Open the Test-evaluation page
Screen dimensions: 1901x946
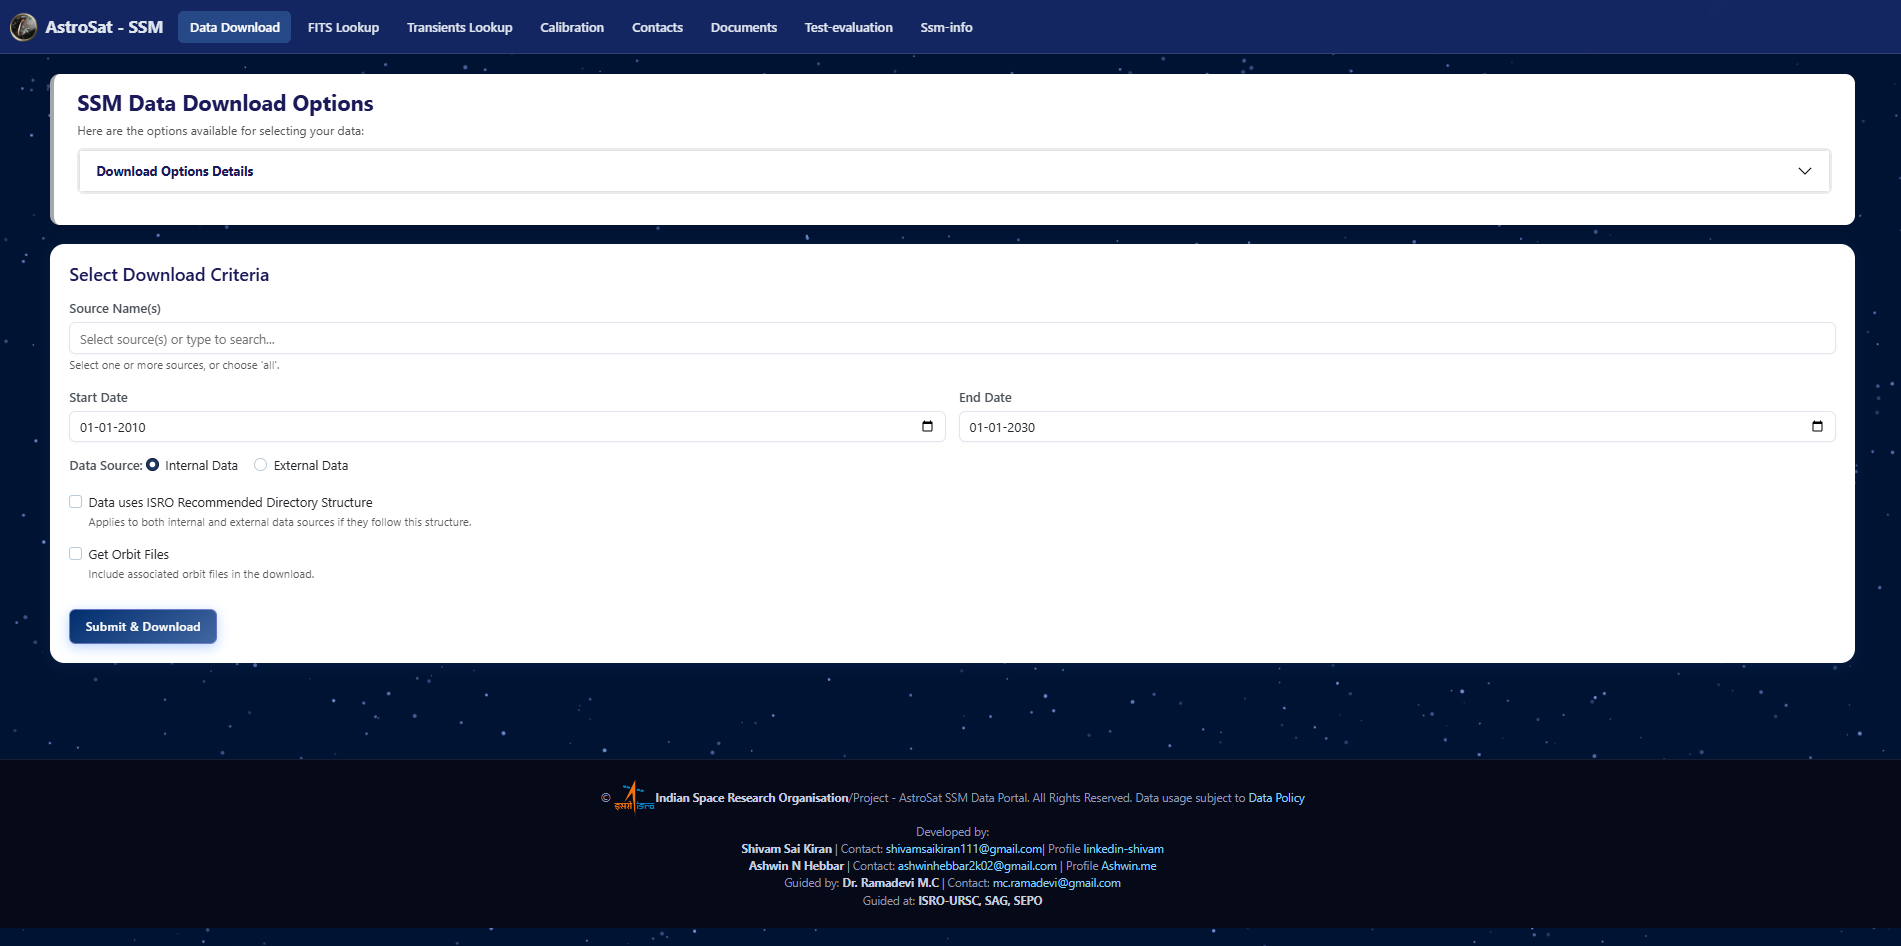849,27
